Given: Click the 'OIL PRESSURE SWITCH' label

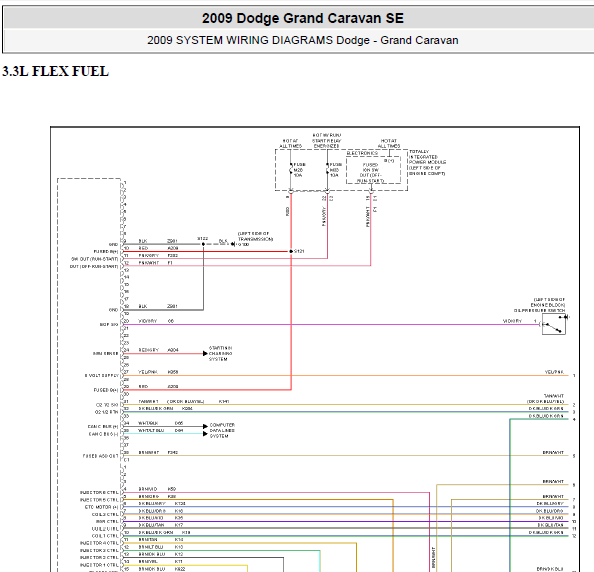Looking at the screenshot, I should point(539,310).
